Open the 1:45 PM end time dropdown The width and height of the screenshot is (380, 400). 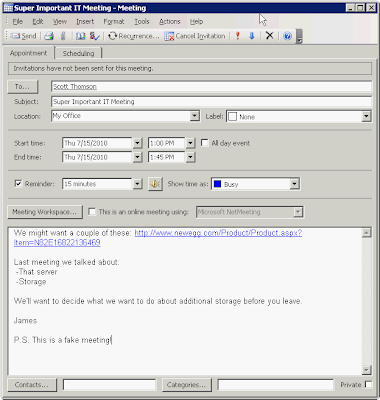190,157
